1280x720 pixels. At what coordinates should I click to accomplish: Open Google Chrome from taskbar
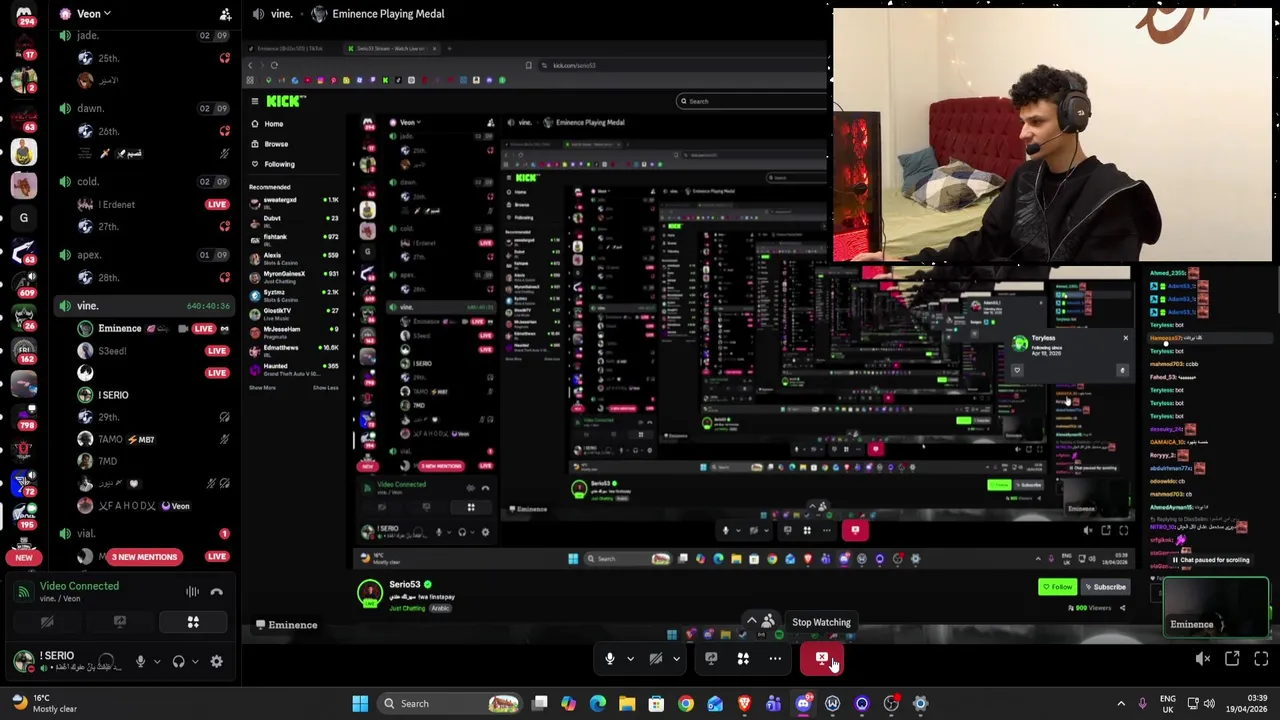click(686, 703)
